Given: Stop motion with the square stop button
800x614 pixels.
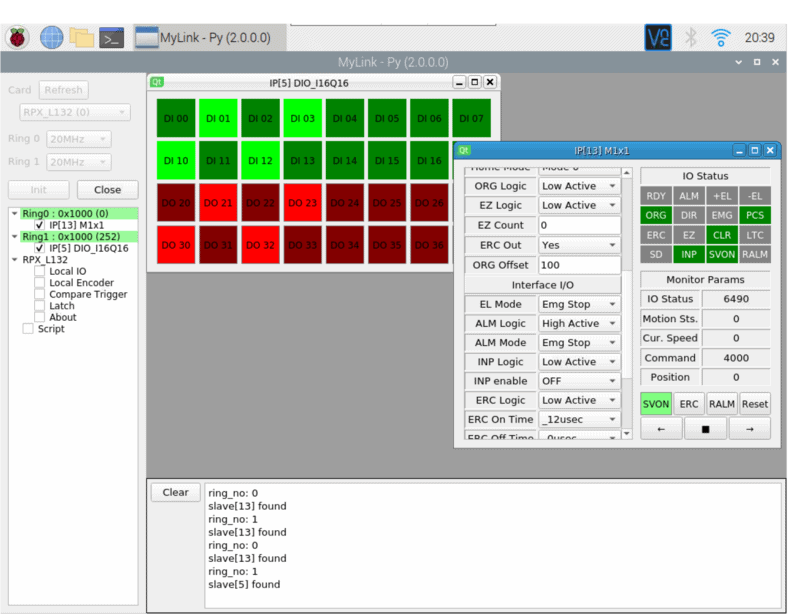Looking at the screenshot, I should 706,429.
